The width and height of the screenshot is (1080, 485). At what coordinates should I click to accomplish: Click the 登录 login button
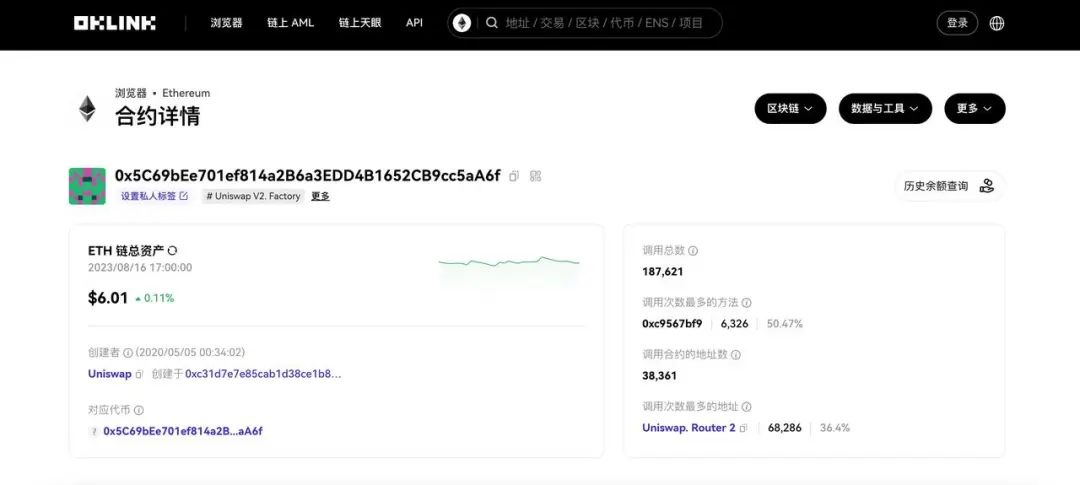tap(957, 23)
